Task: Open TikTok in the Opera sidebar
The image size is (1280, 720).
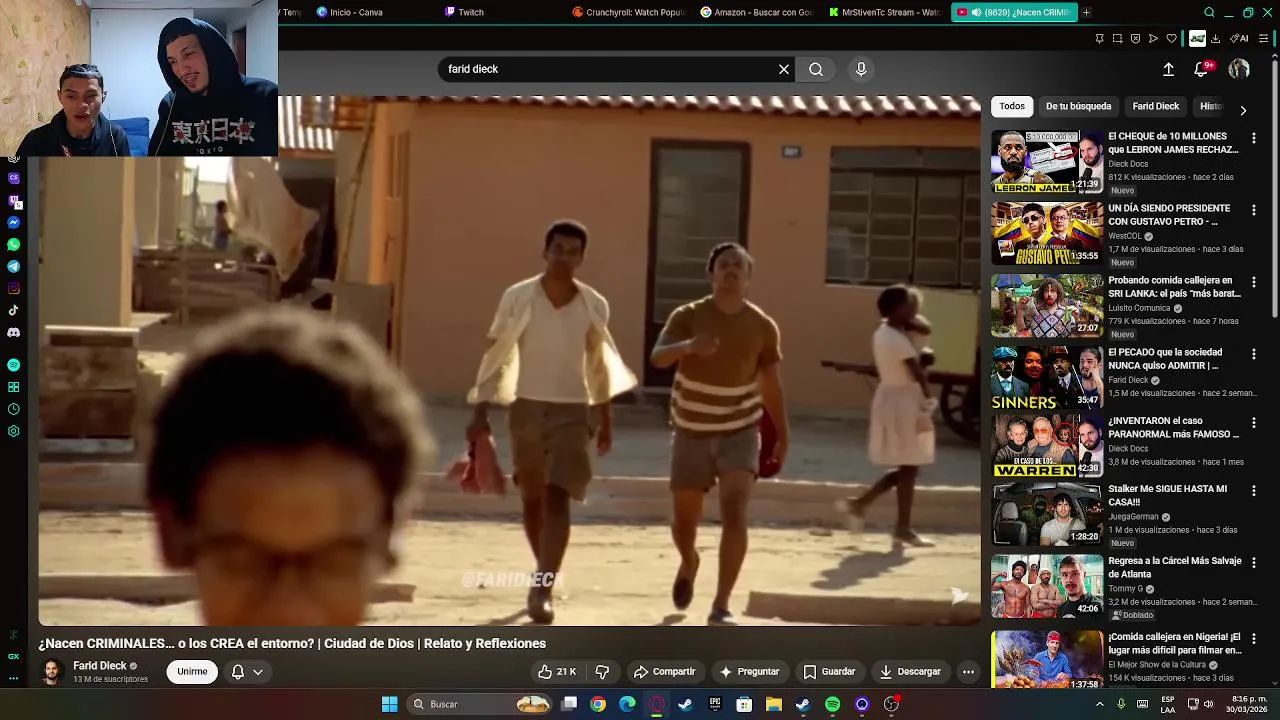Action: tap(13, 310)
